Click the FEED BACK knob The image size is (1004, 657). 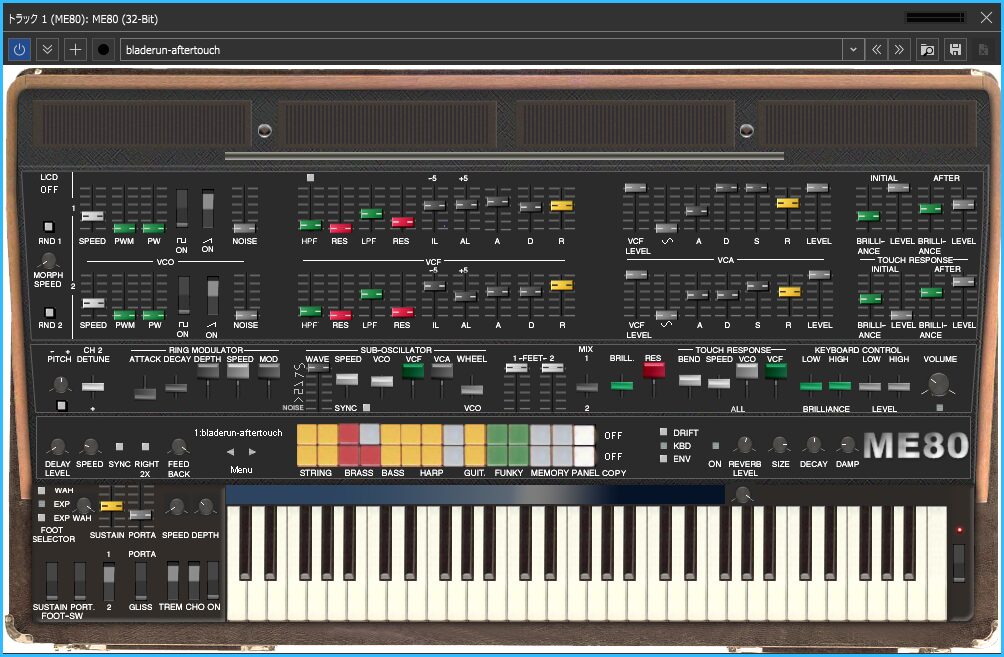pos(178,446)
